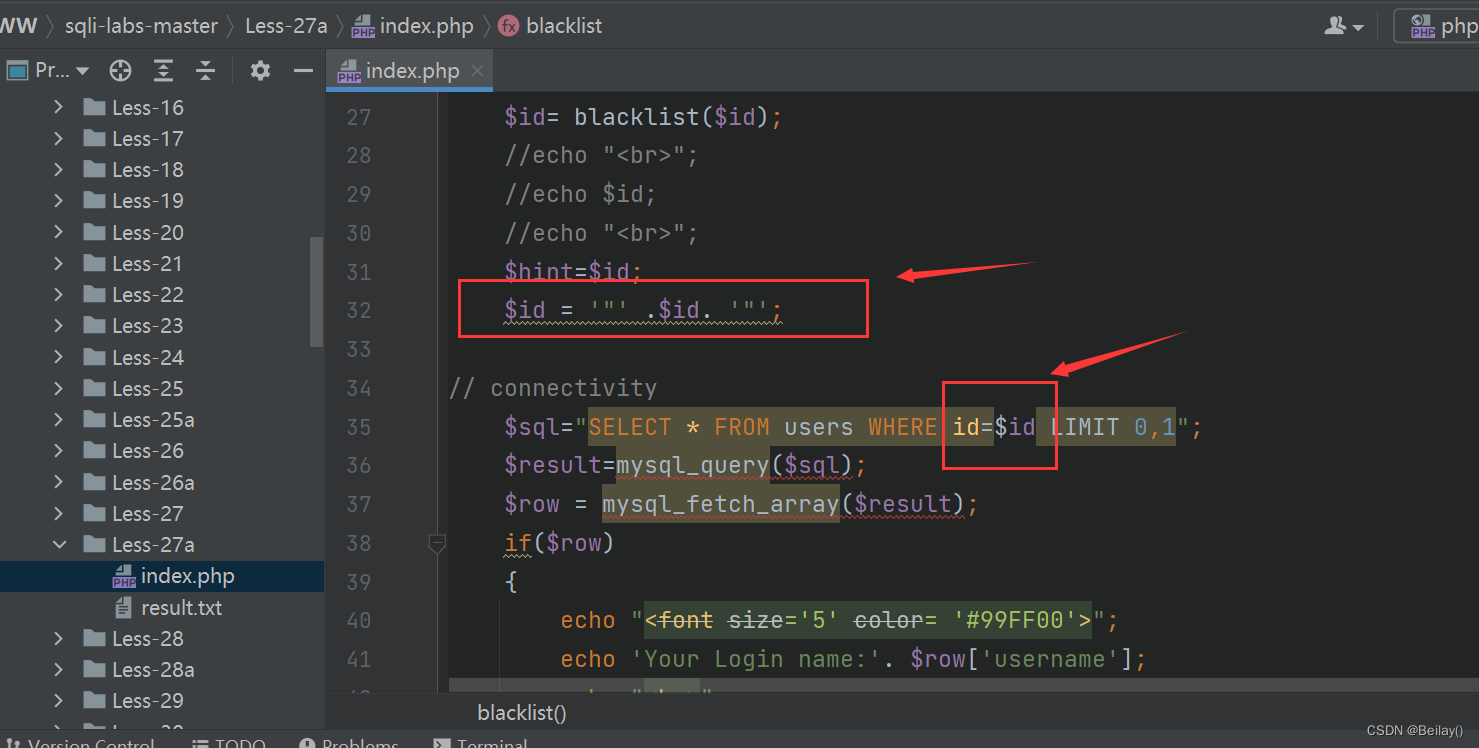The width and height of the screenshot is (1479, 748).
Task: Expand the Less-24 folder
Action: click(58, 357)
